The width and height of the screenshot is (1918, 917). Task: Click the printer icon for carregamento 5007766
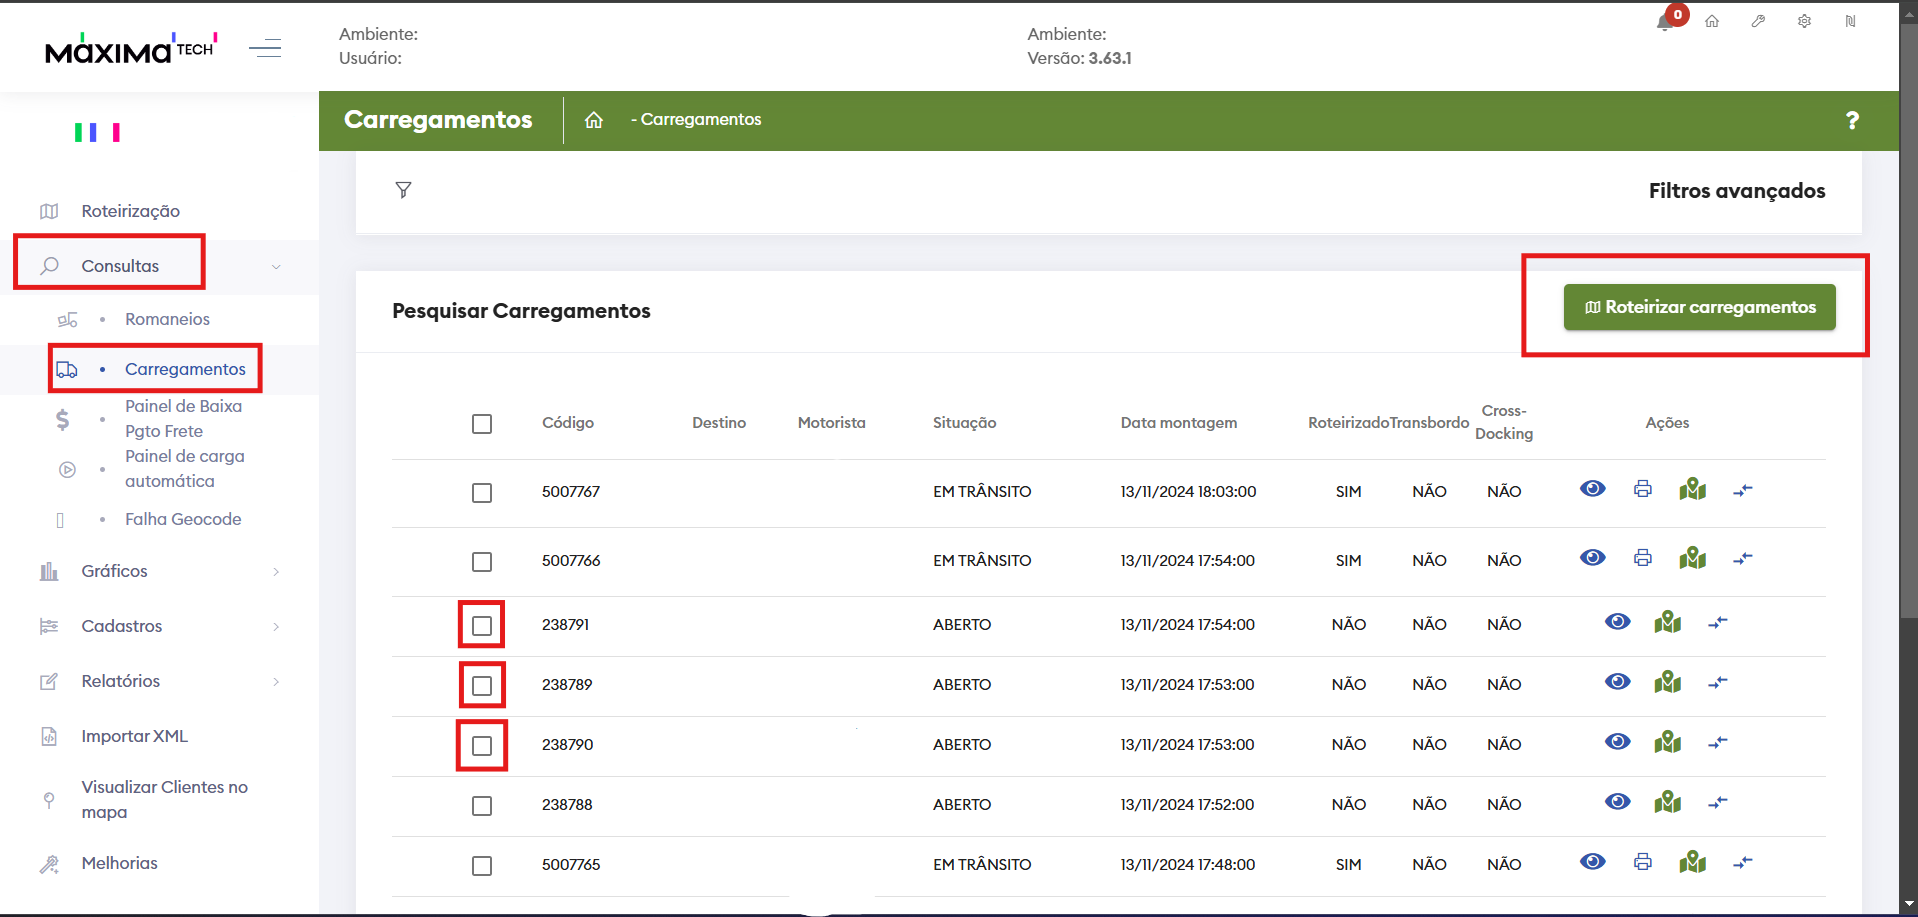1642,558
